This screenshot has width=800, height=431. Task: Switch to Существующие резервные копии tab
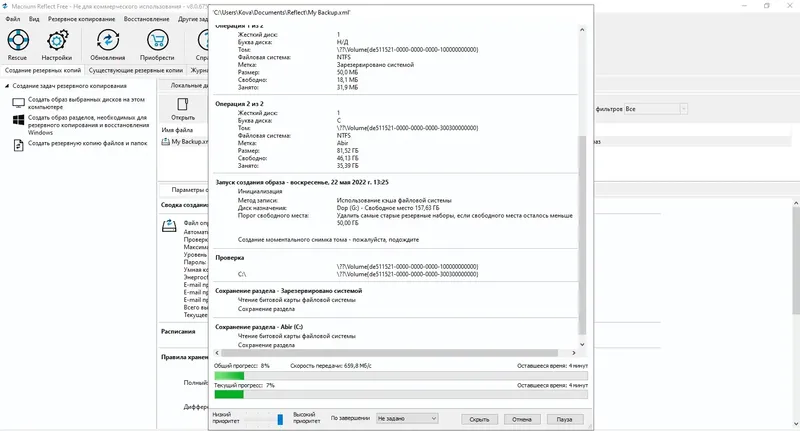(136, 70)
